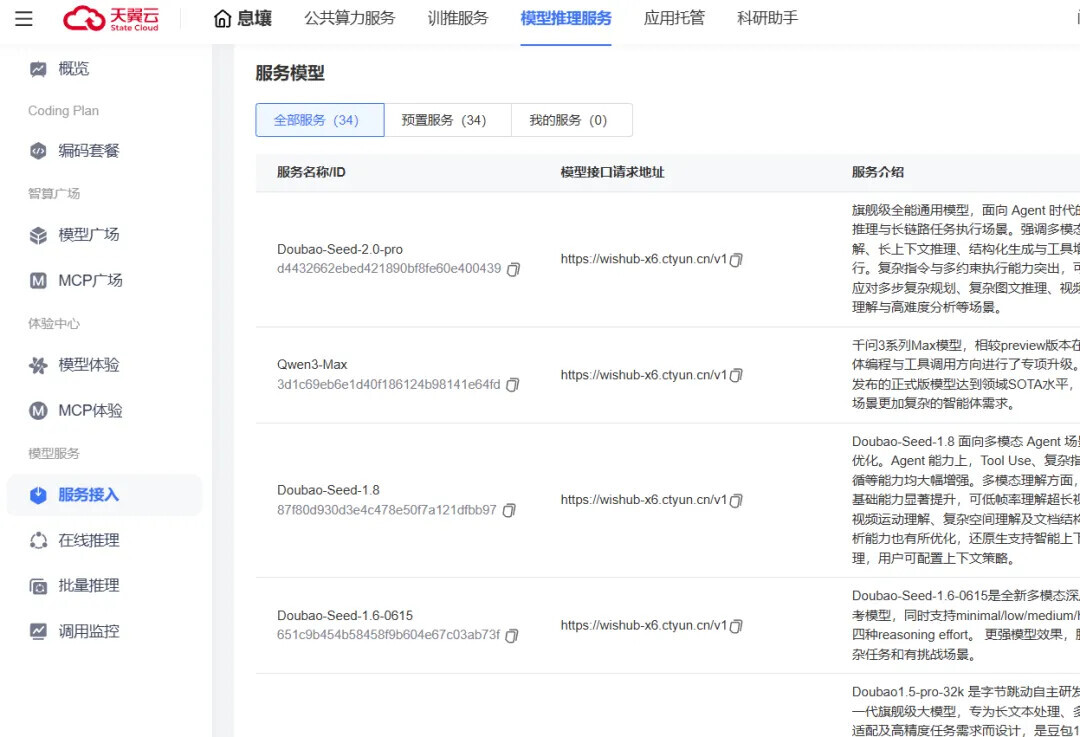The width and height of the screenshot is (1080, 737).
Task: Switch to the 全部服务 (34) tab
Action: [x=320, y=120]
